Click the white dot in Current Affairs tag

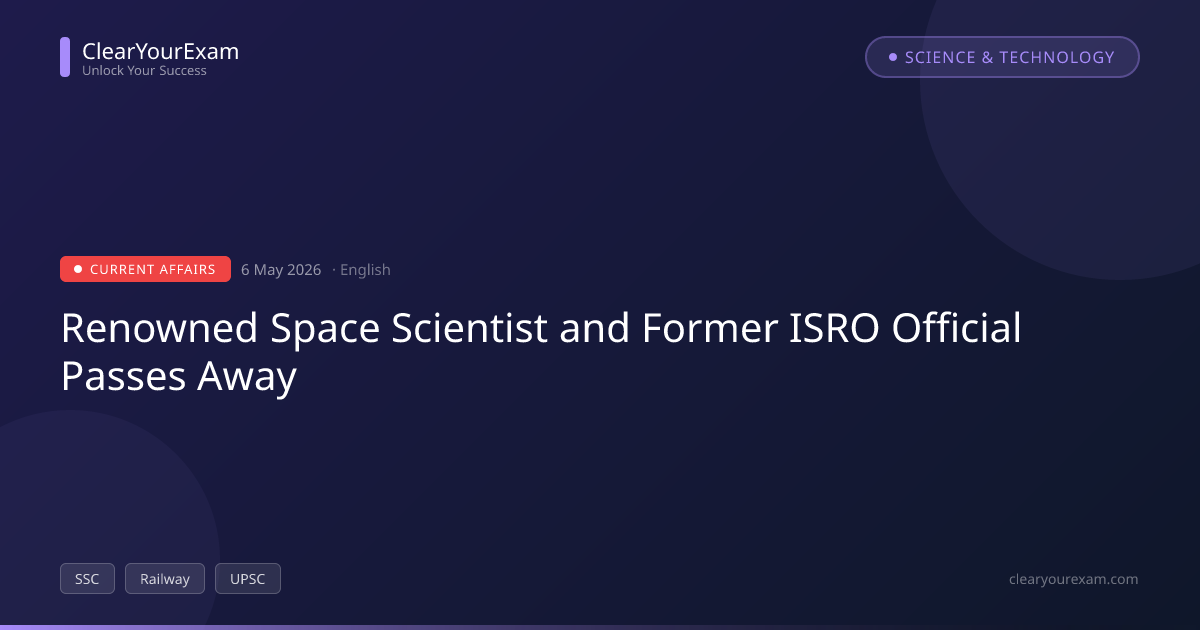78,269
